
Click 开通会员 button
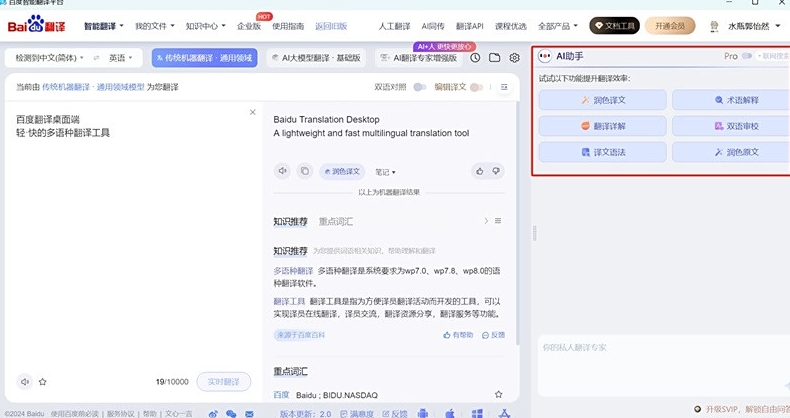tap(670, 26)
